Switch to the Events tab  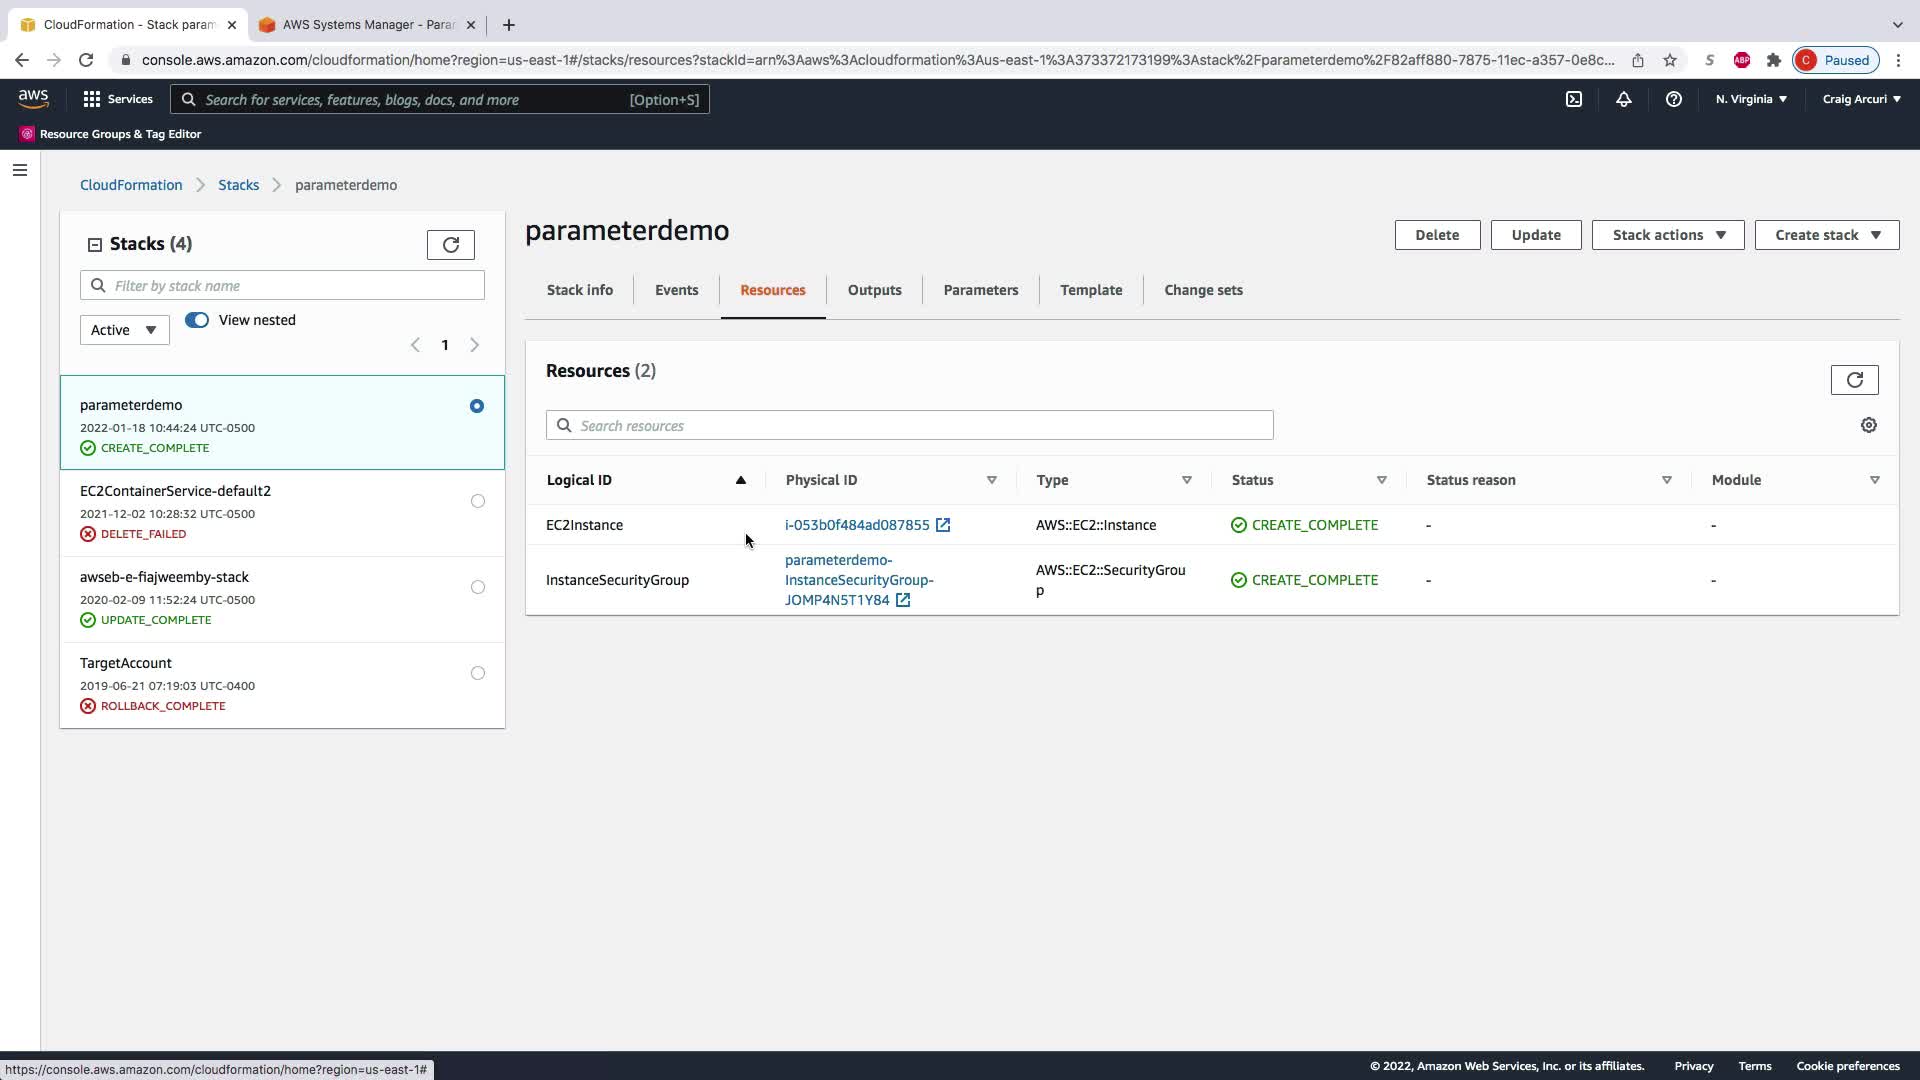[x=676, y=290]
